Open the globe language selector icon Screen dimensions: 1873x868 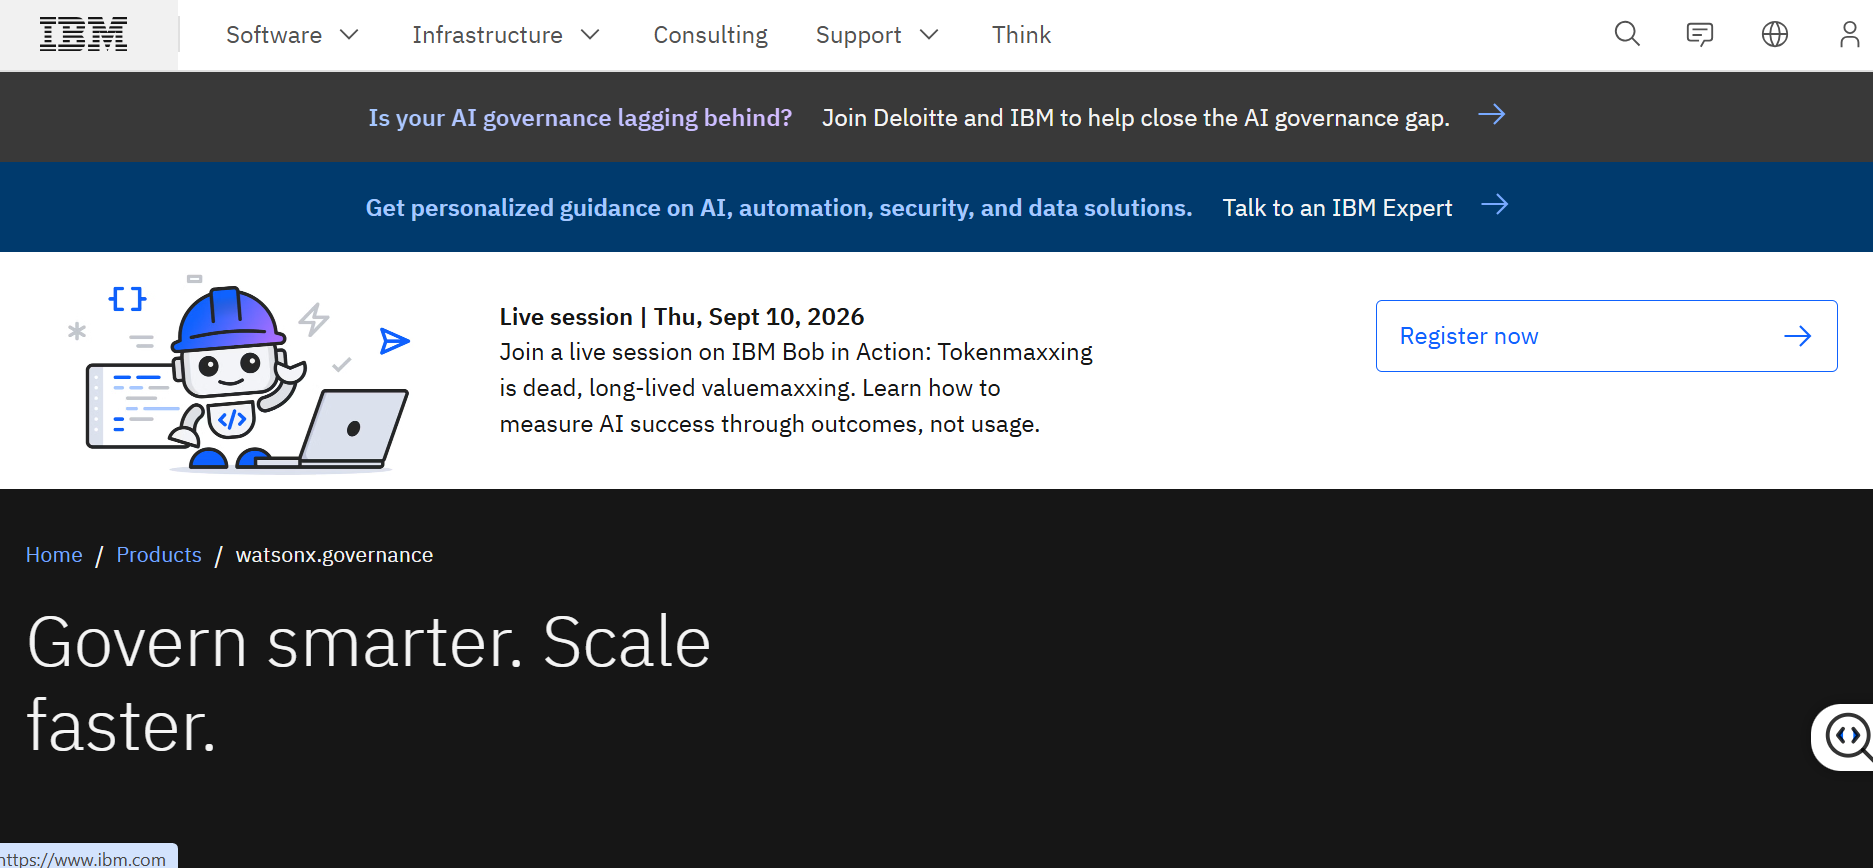click(x=1775, y=35)
